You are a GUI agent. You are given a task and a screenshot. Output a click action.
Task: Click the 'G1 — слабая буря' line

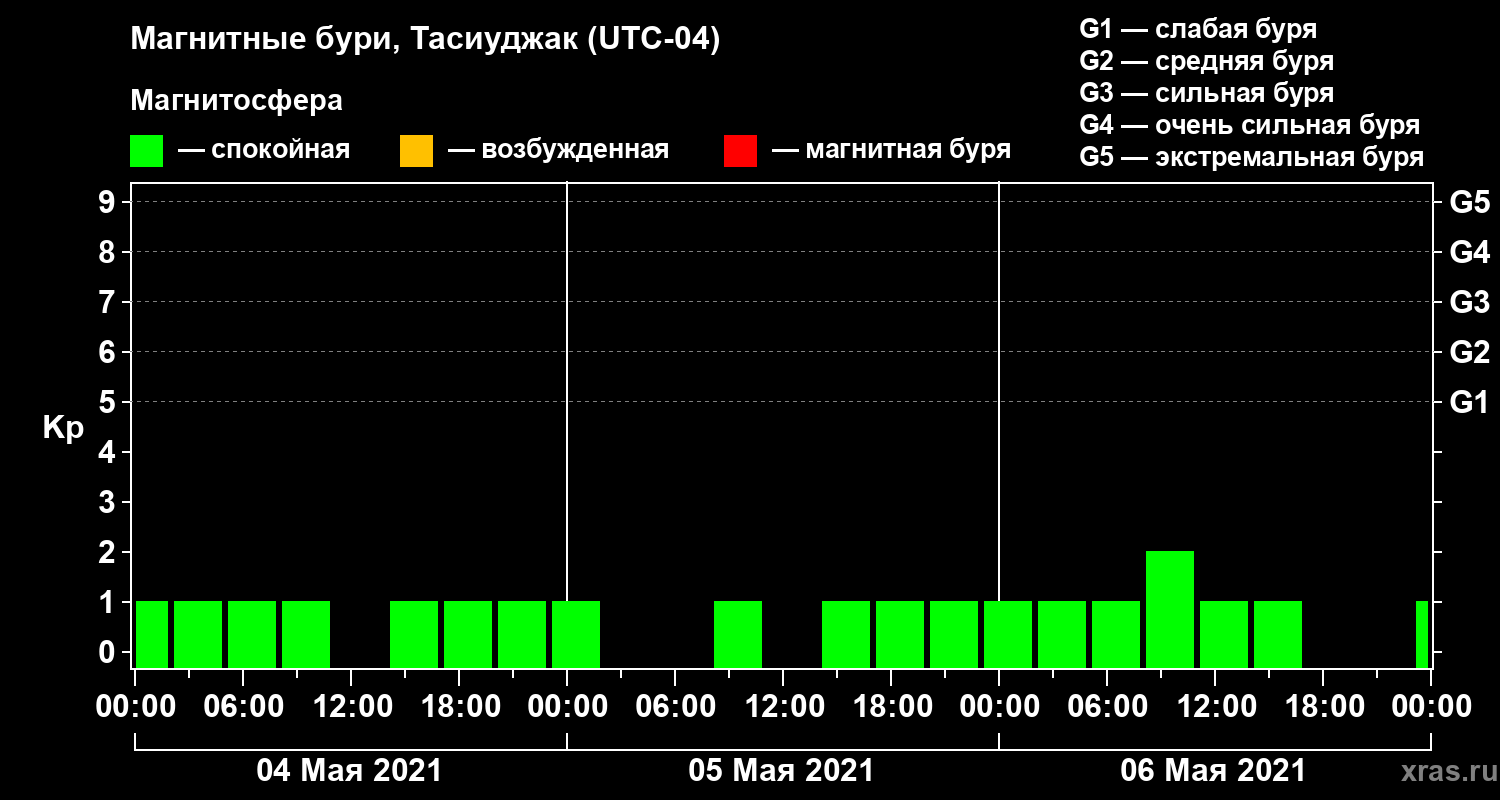coord(1198,29)
